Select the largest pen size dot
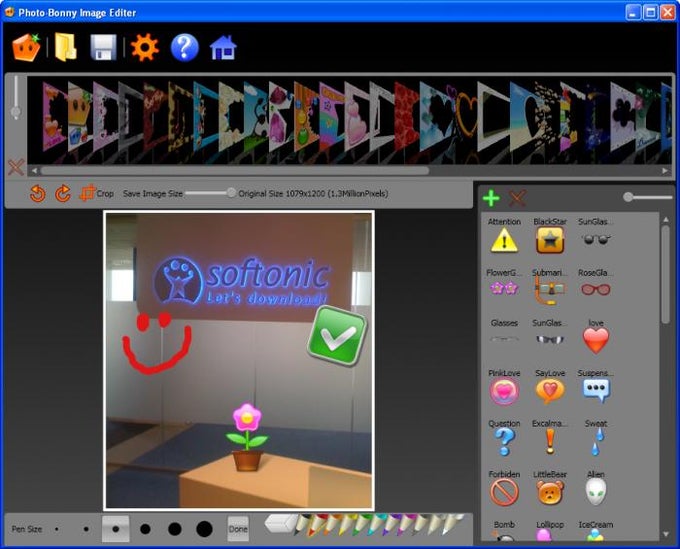Screen dimensions: 680x549 204,529
